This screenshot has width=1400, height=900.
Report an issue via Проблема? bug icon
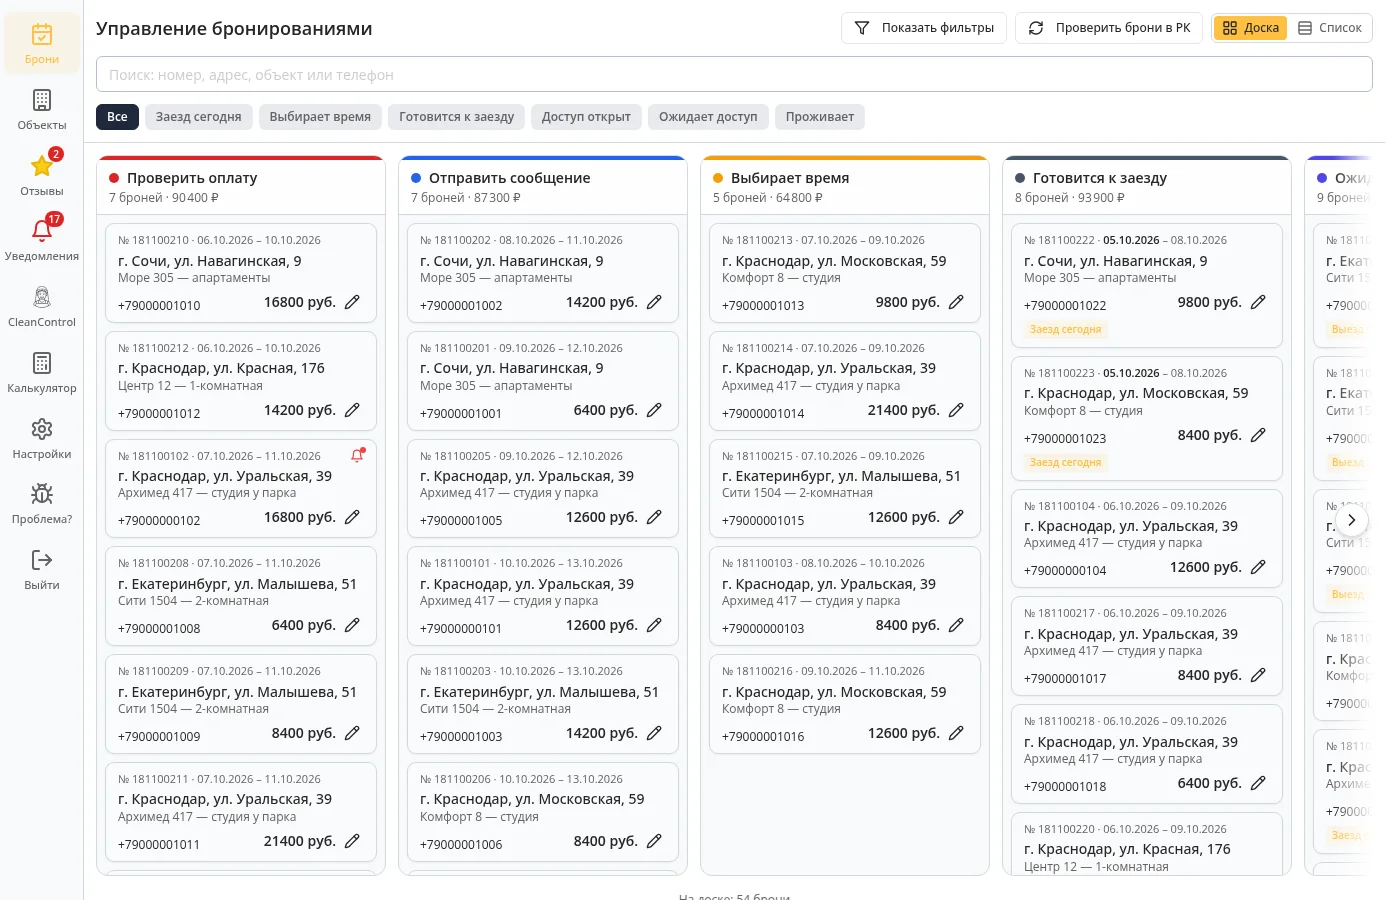(41, 503)
